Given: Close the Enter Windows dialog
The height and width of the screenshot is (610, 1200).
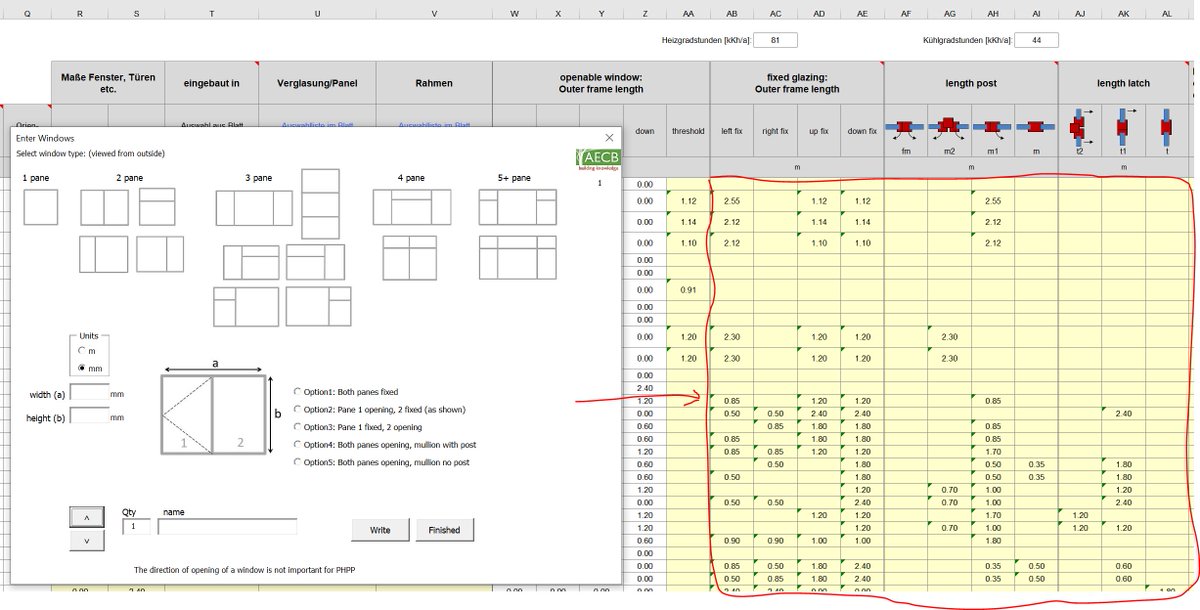Looking at the screenshot, I should 609,137.
